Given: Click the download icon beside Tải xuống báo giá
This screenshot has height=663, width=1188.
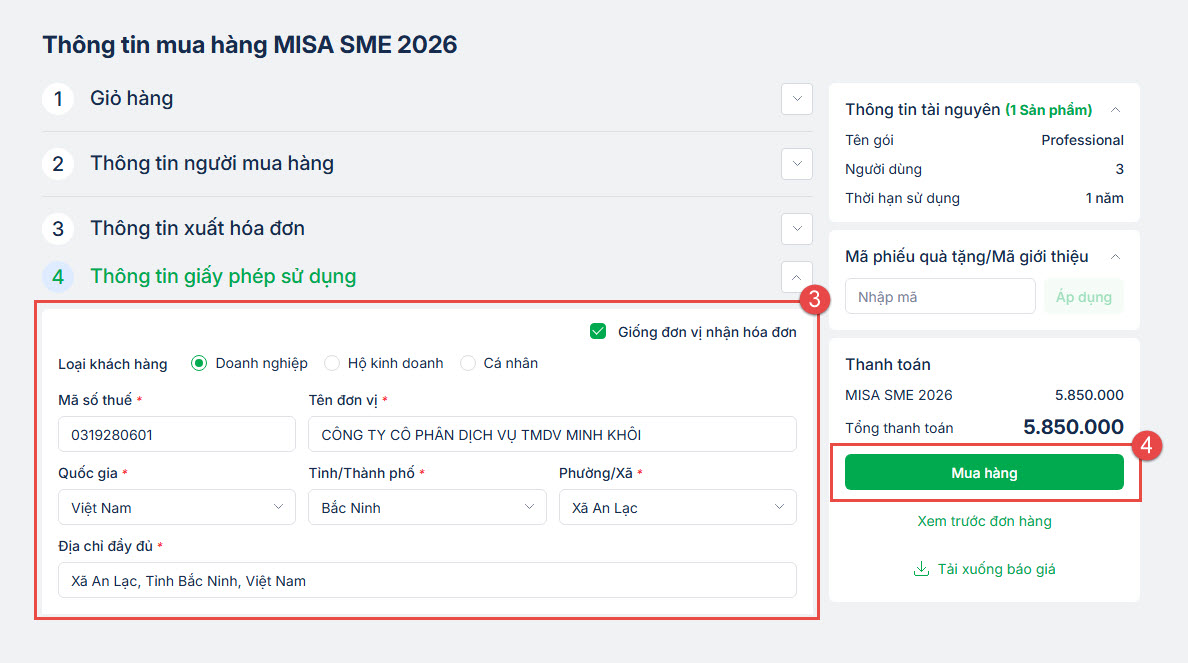Looking at the screenshot, I should click(921, 569).
